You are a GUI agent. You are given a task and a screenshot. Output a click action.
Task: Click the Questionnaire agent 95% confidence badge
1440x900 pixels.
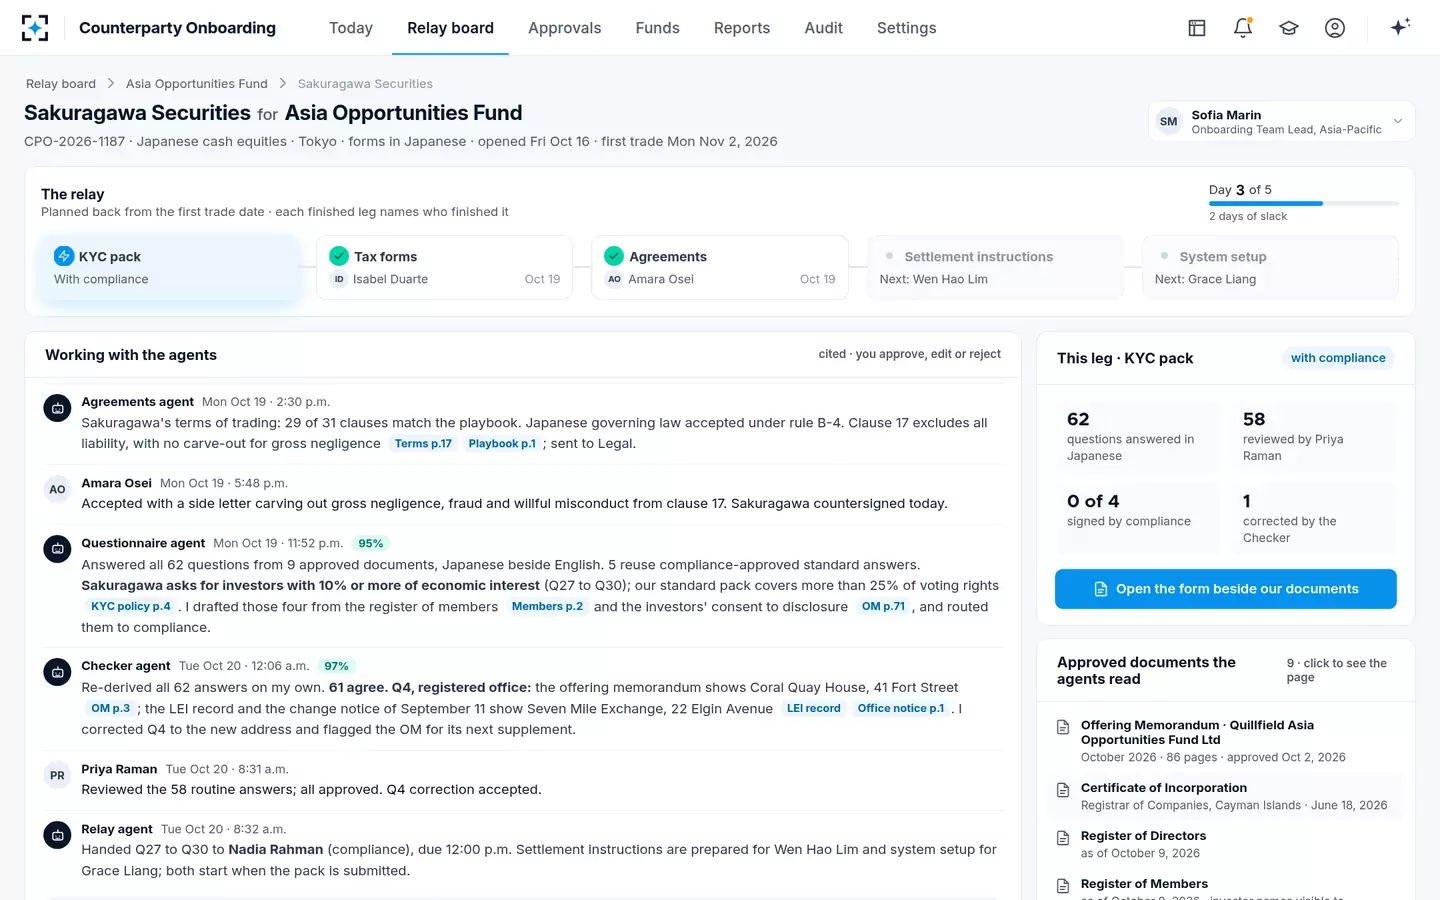pyautogui.click(x=371, y=544)
